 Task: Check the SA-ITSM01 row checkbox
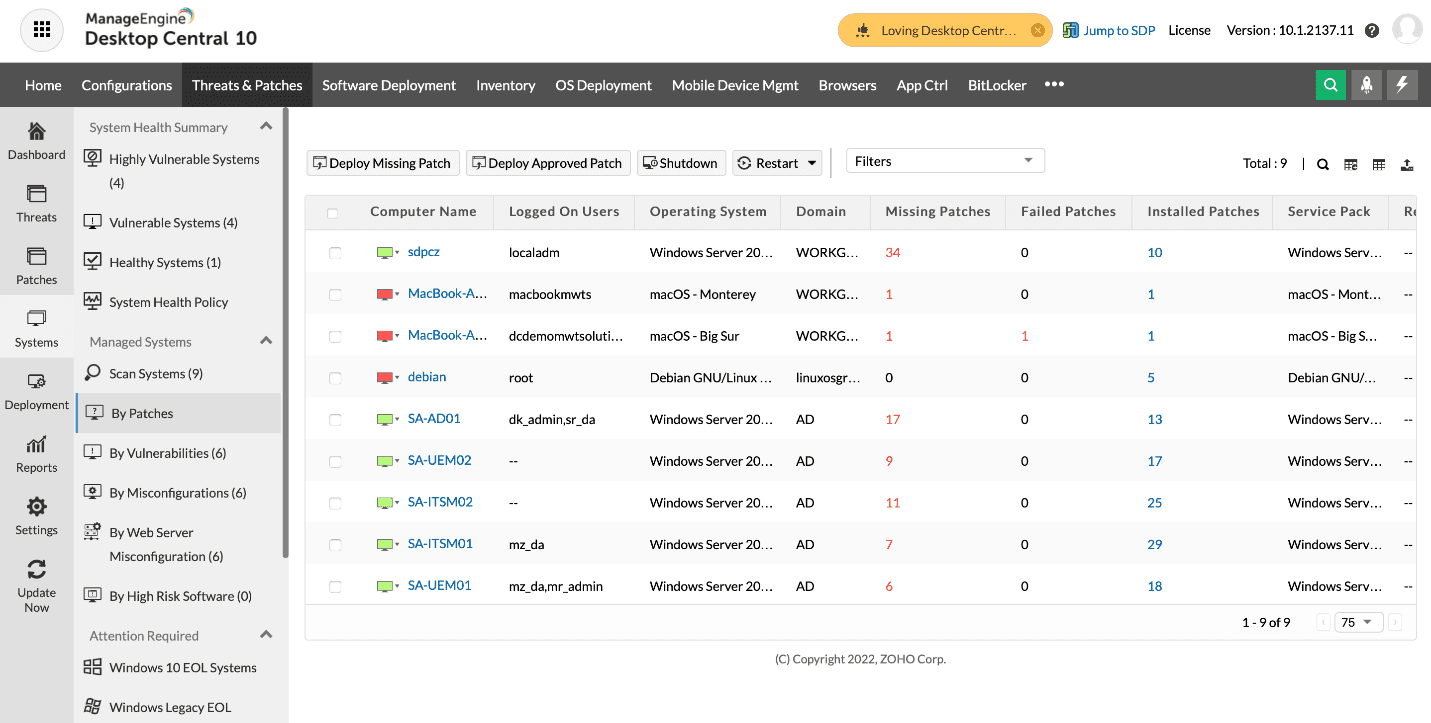click(335, 545)
